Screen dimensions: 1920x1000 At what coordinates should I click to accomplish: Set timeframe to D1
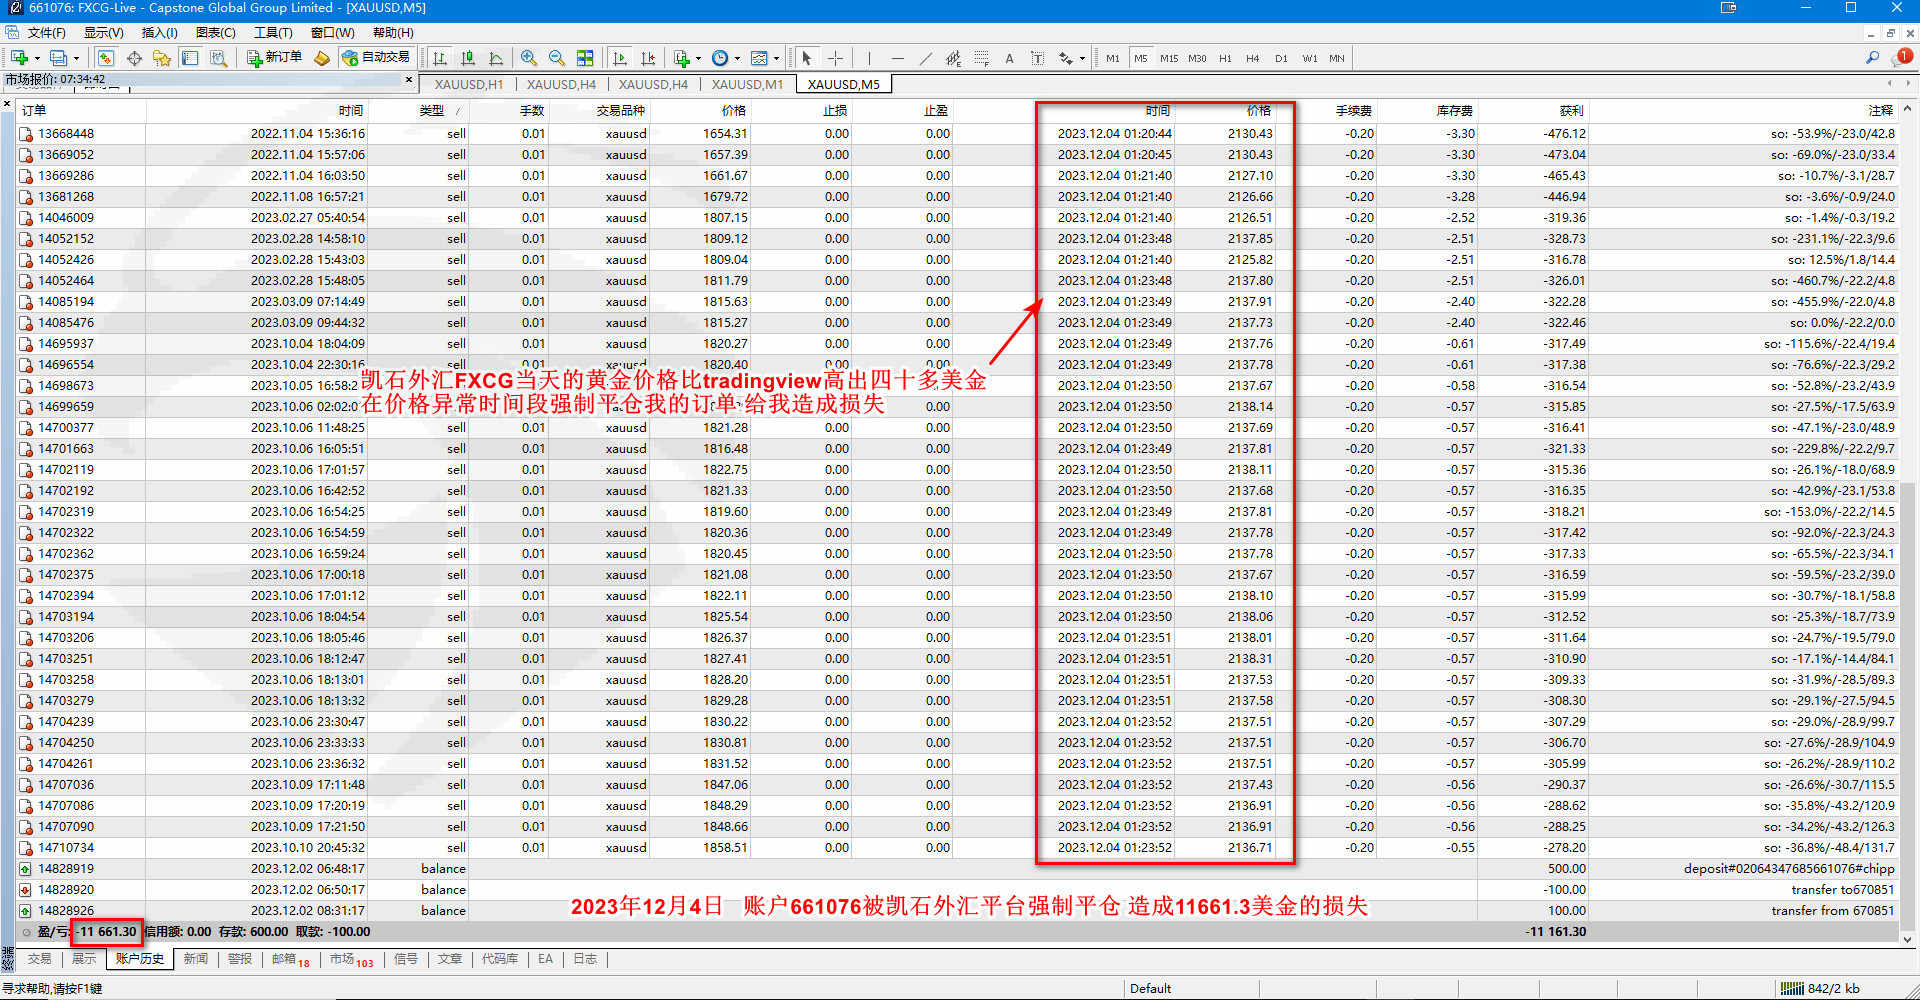[1281, 58]
